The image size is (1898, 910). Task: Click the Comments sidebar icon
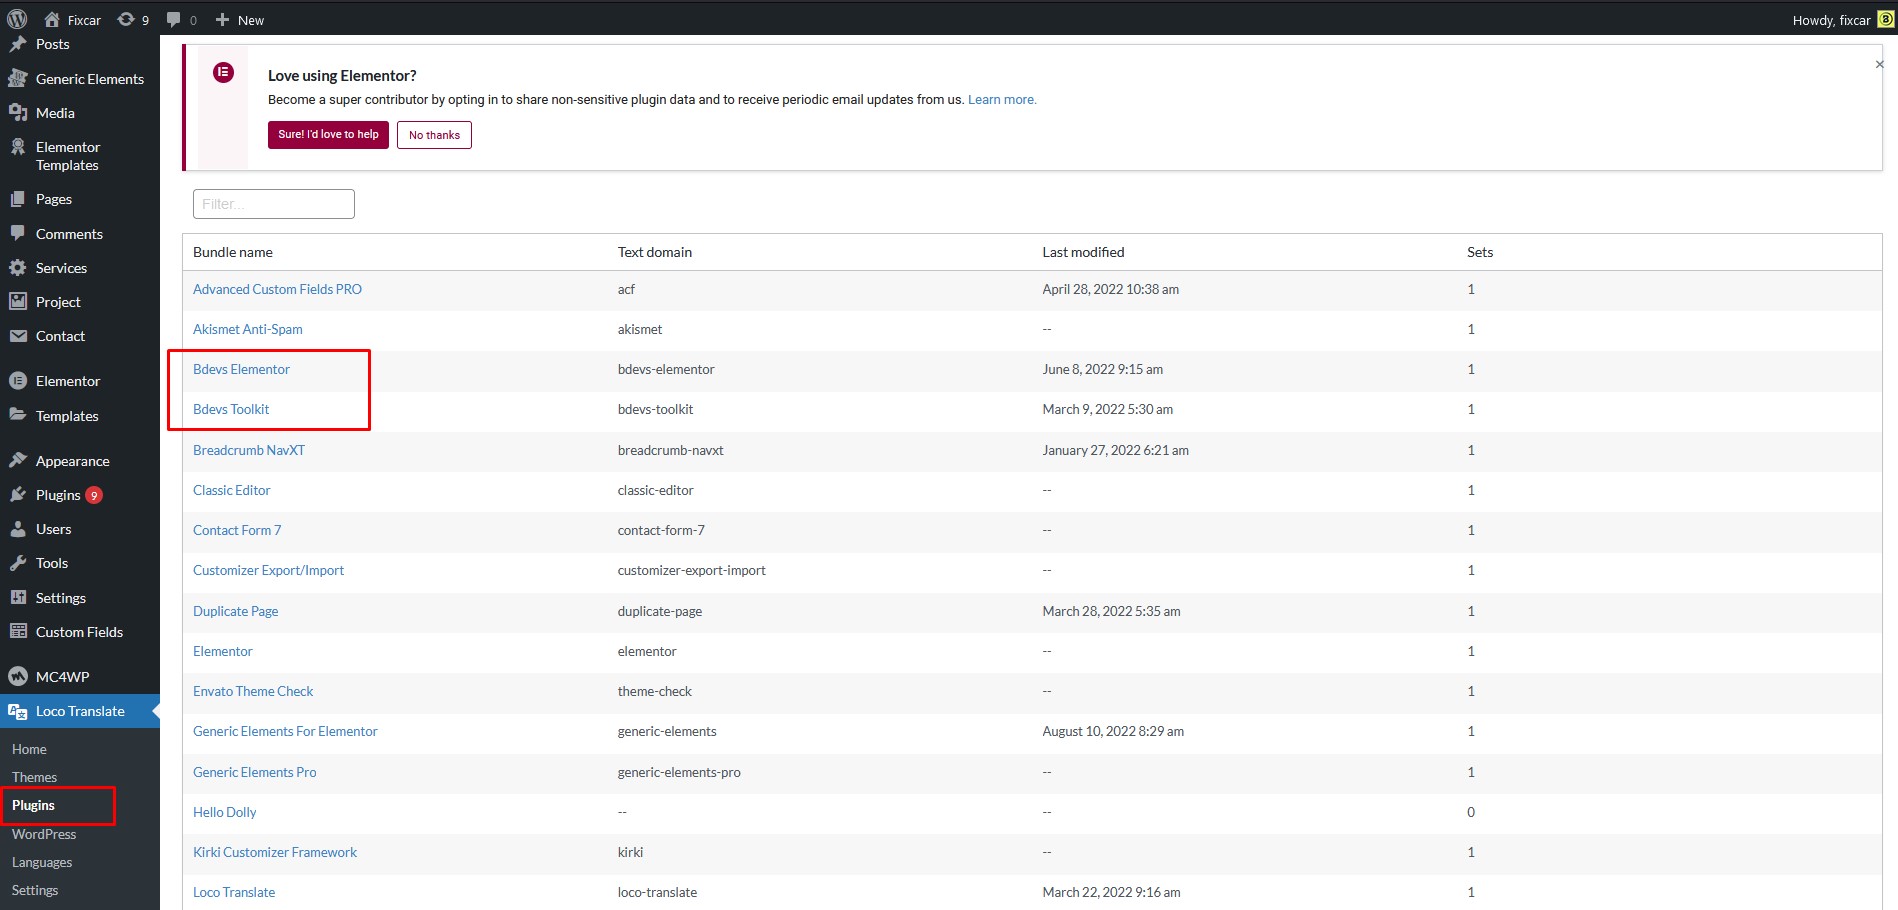coord(18,233)
